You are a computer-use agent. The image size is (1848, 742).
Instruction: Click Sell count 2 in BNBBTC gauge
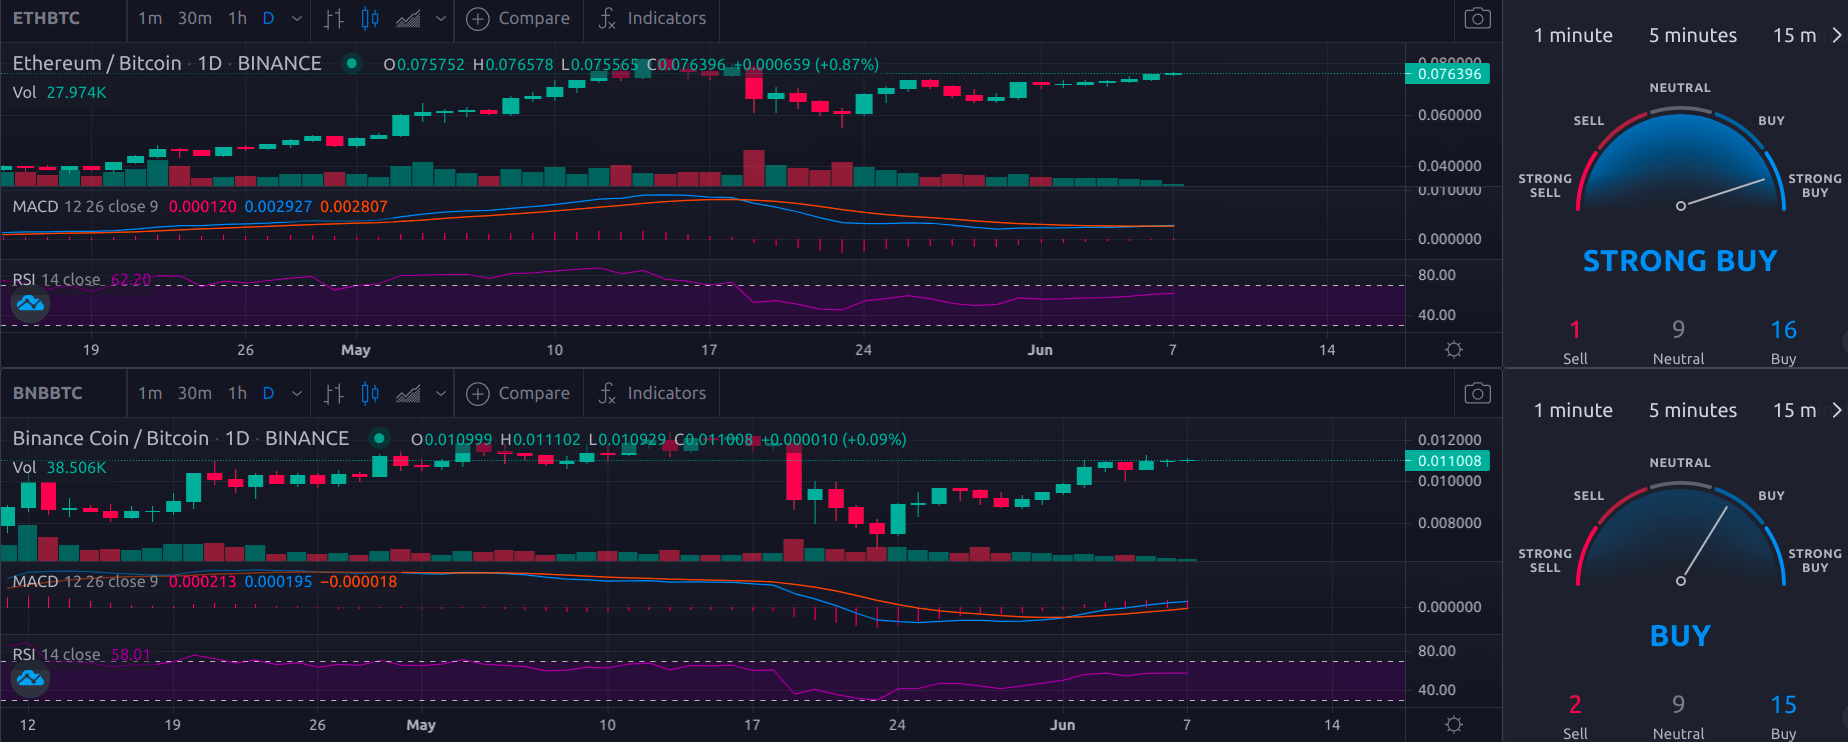[1575, 705]
